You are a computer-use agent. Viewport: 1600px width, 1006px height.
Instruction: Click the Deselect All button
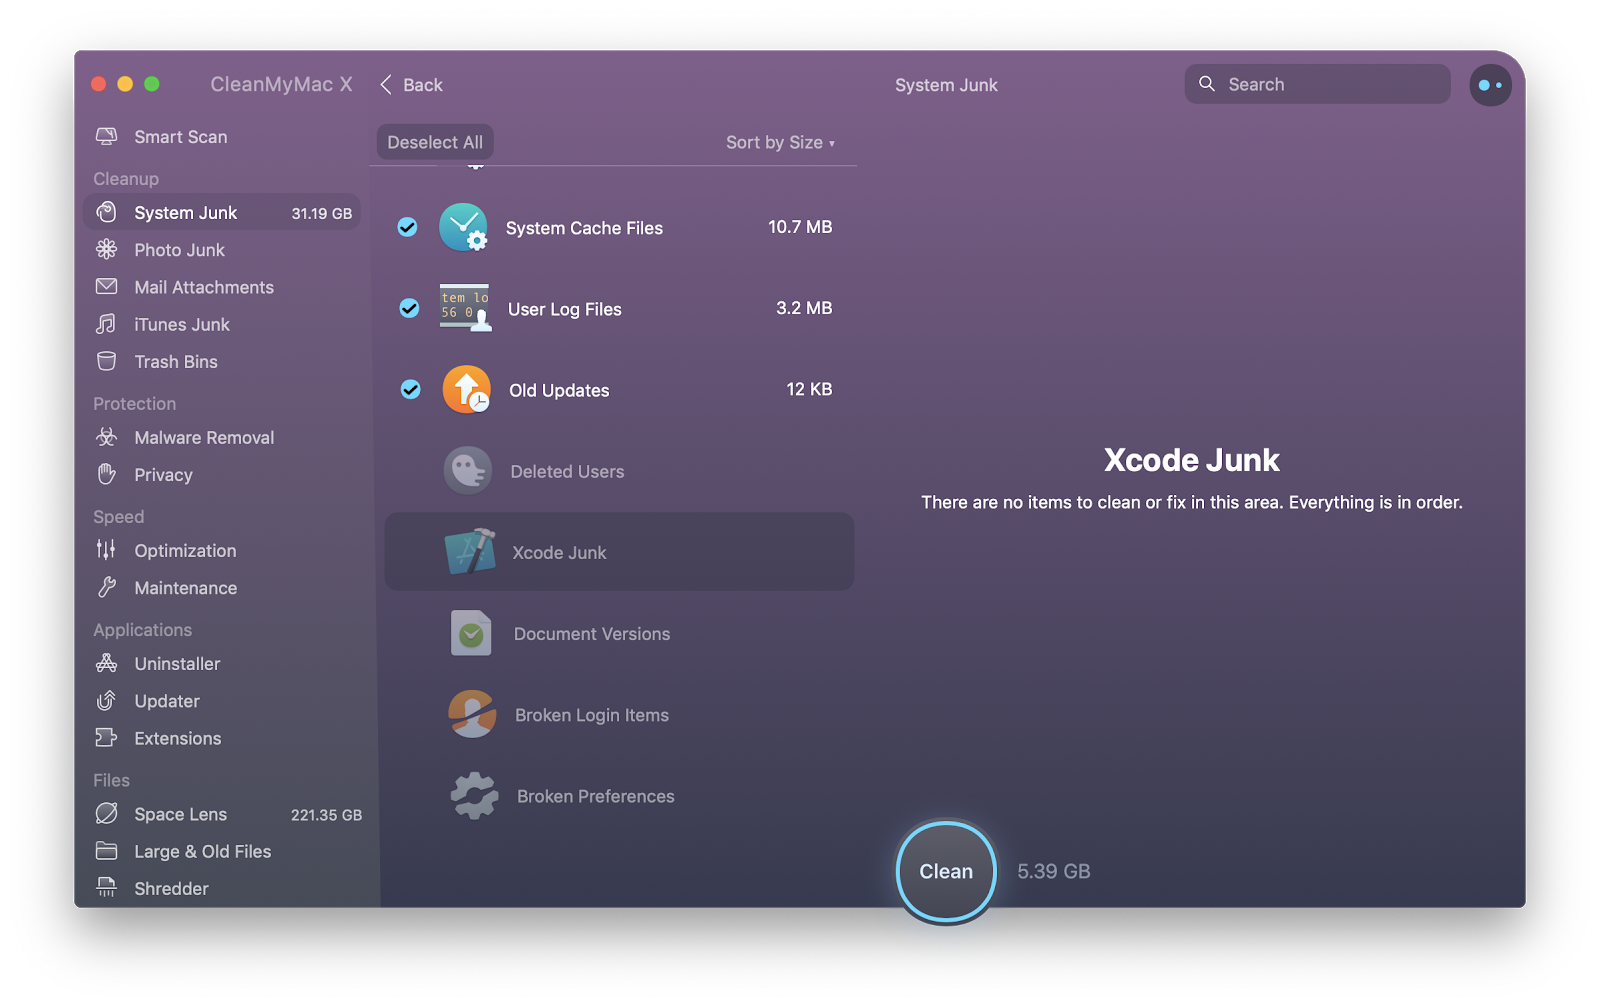click(435, 142)
